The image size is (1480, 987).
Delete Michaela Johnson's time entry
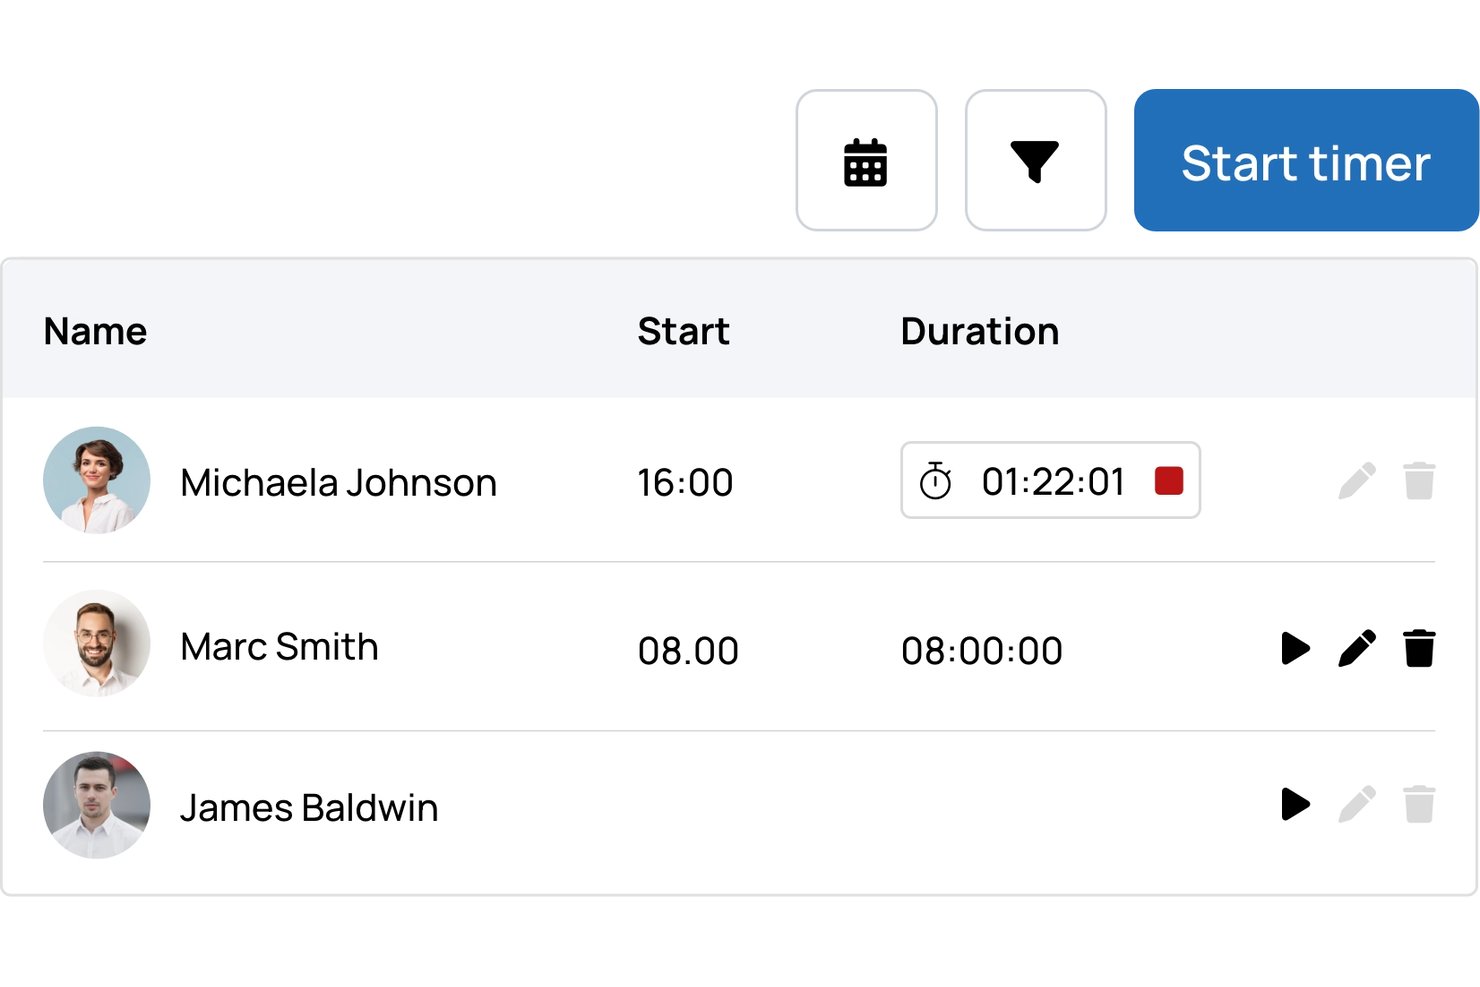click(1419, 481)
